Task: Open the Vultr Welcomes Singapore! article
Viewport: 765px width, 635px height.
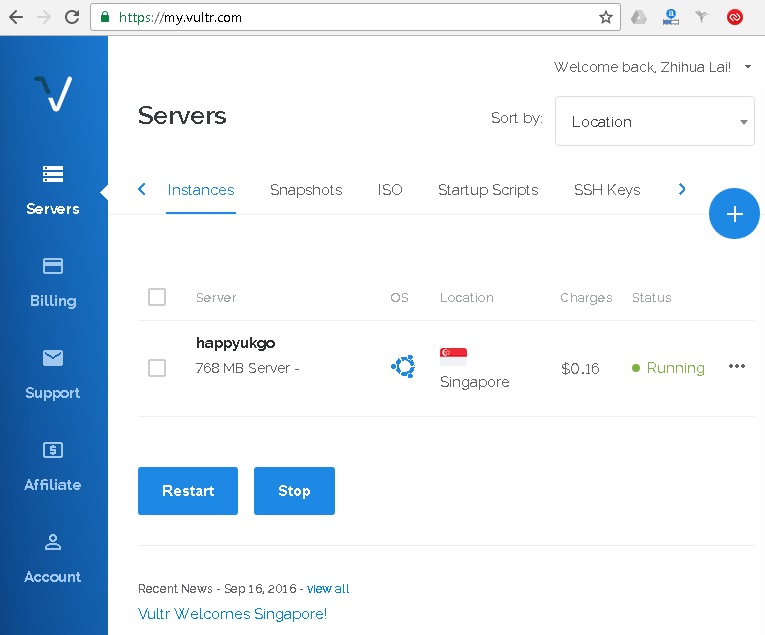Action: [232, 614]
